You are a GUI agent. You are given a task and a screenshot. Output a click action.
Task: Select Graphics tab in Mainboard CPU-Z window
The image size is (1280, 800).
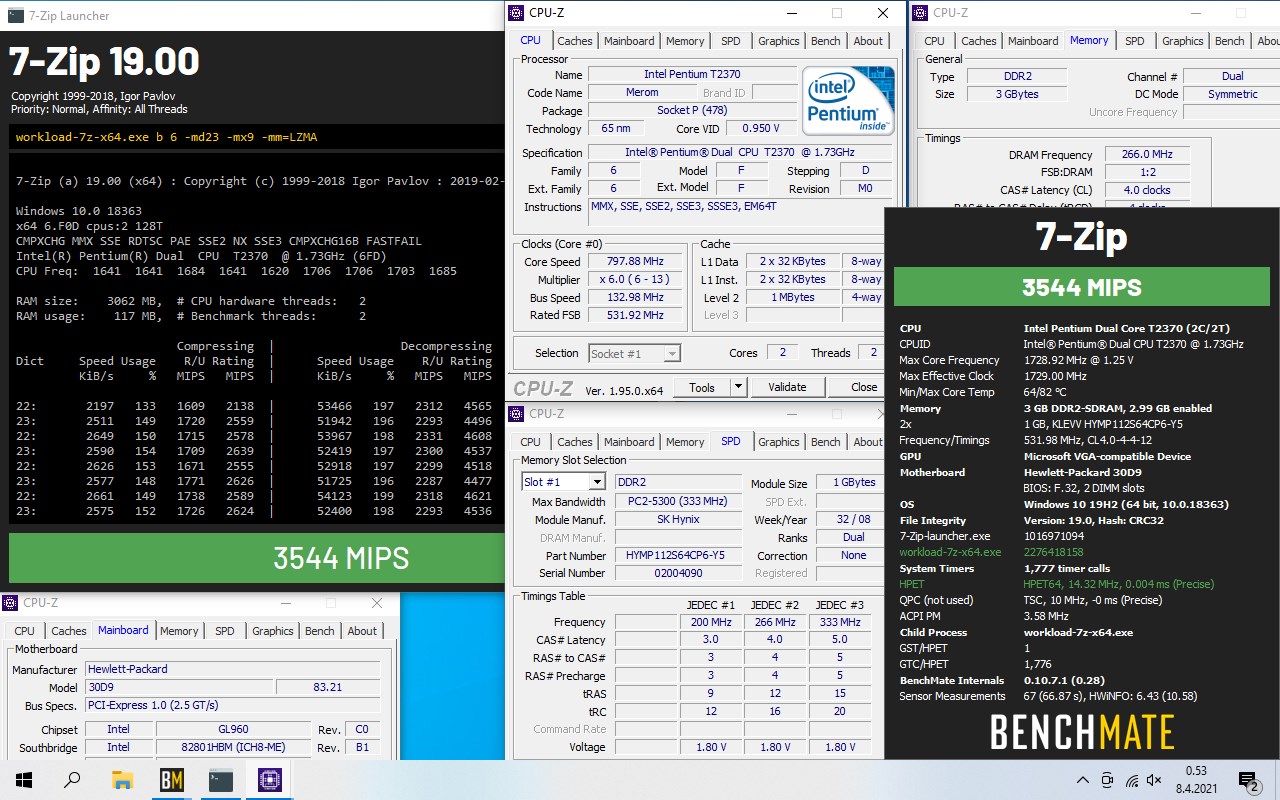pyautogui.click(x=272, y=631)
